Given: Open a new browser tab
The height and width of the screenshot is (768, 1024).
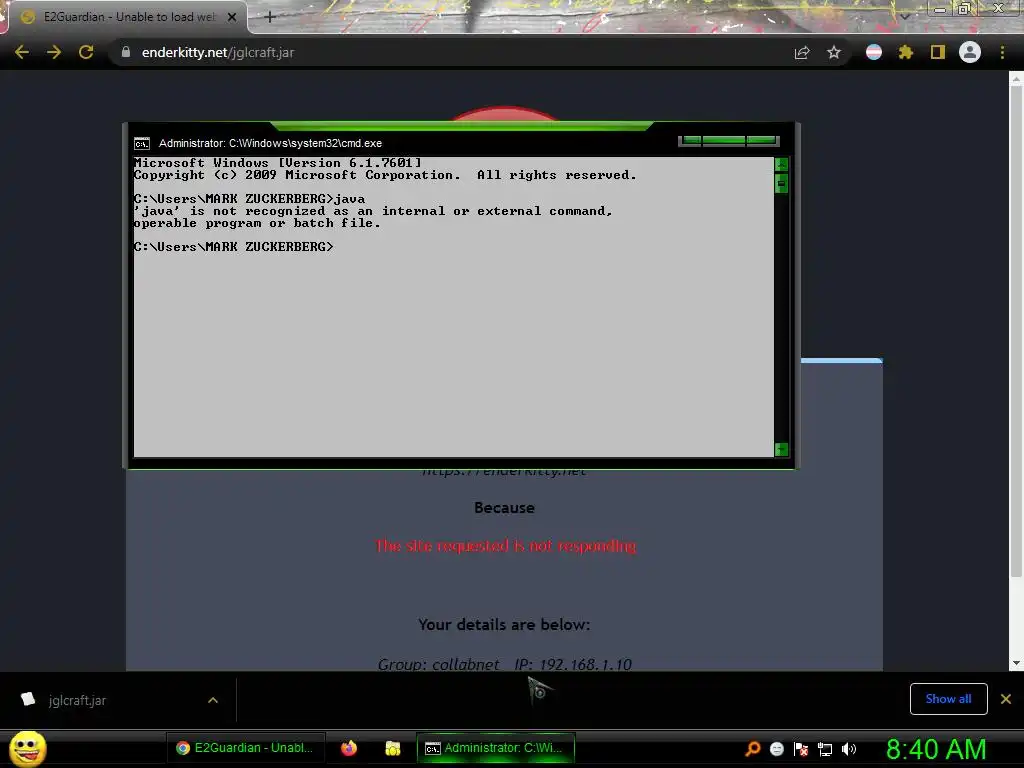Looking at the screenshot, I should click(x=270, y=17).
